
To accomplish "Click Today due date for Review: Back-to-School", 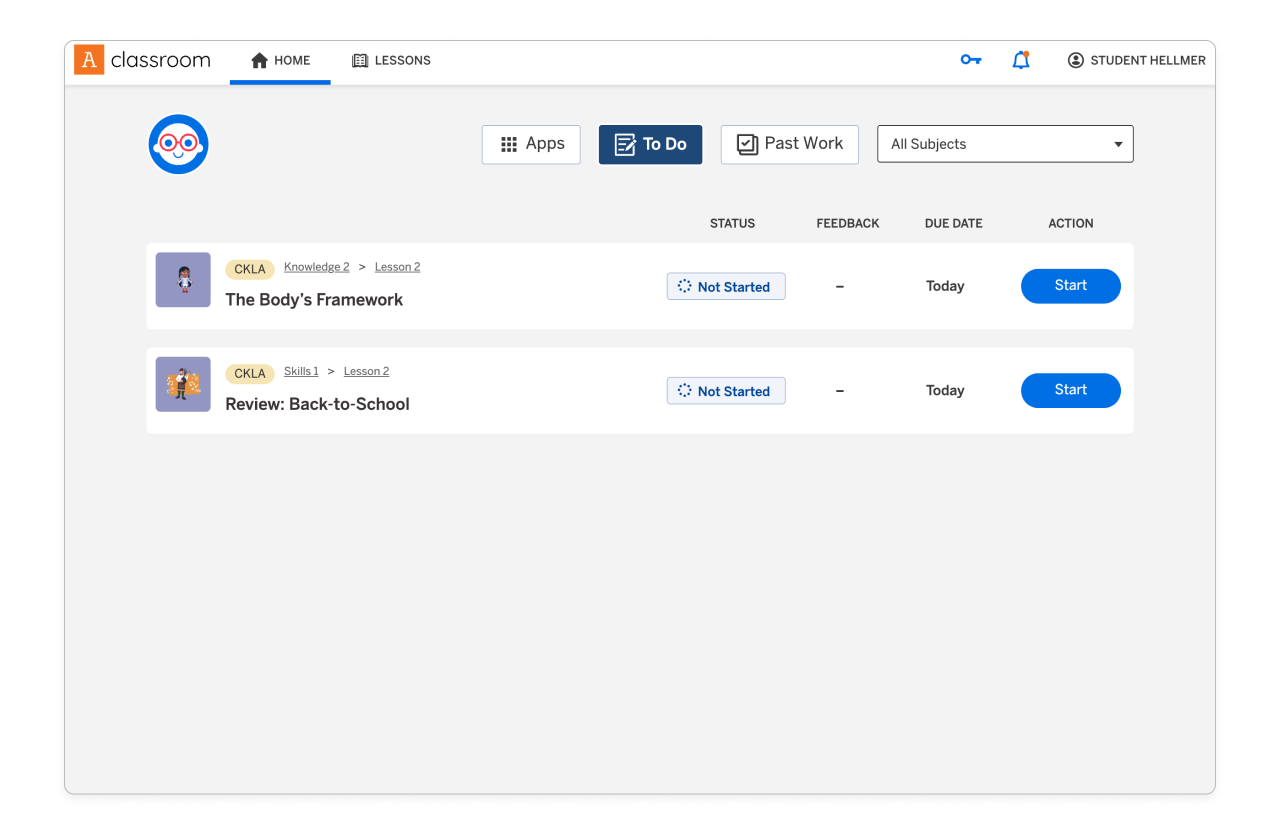I will (x=945, y=391).
